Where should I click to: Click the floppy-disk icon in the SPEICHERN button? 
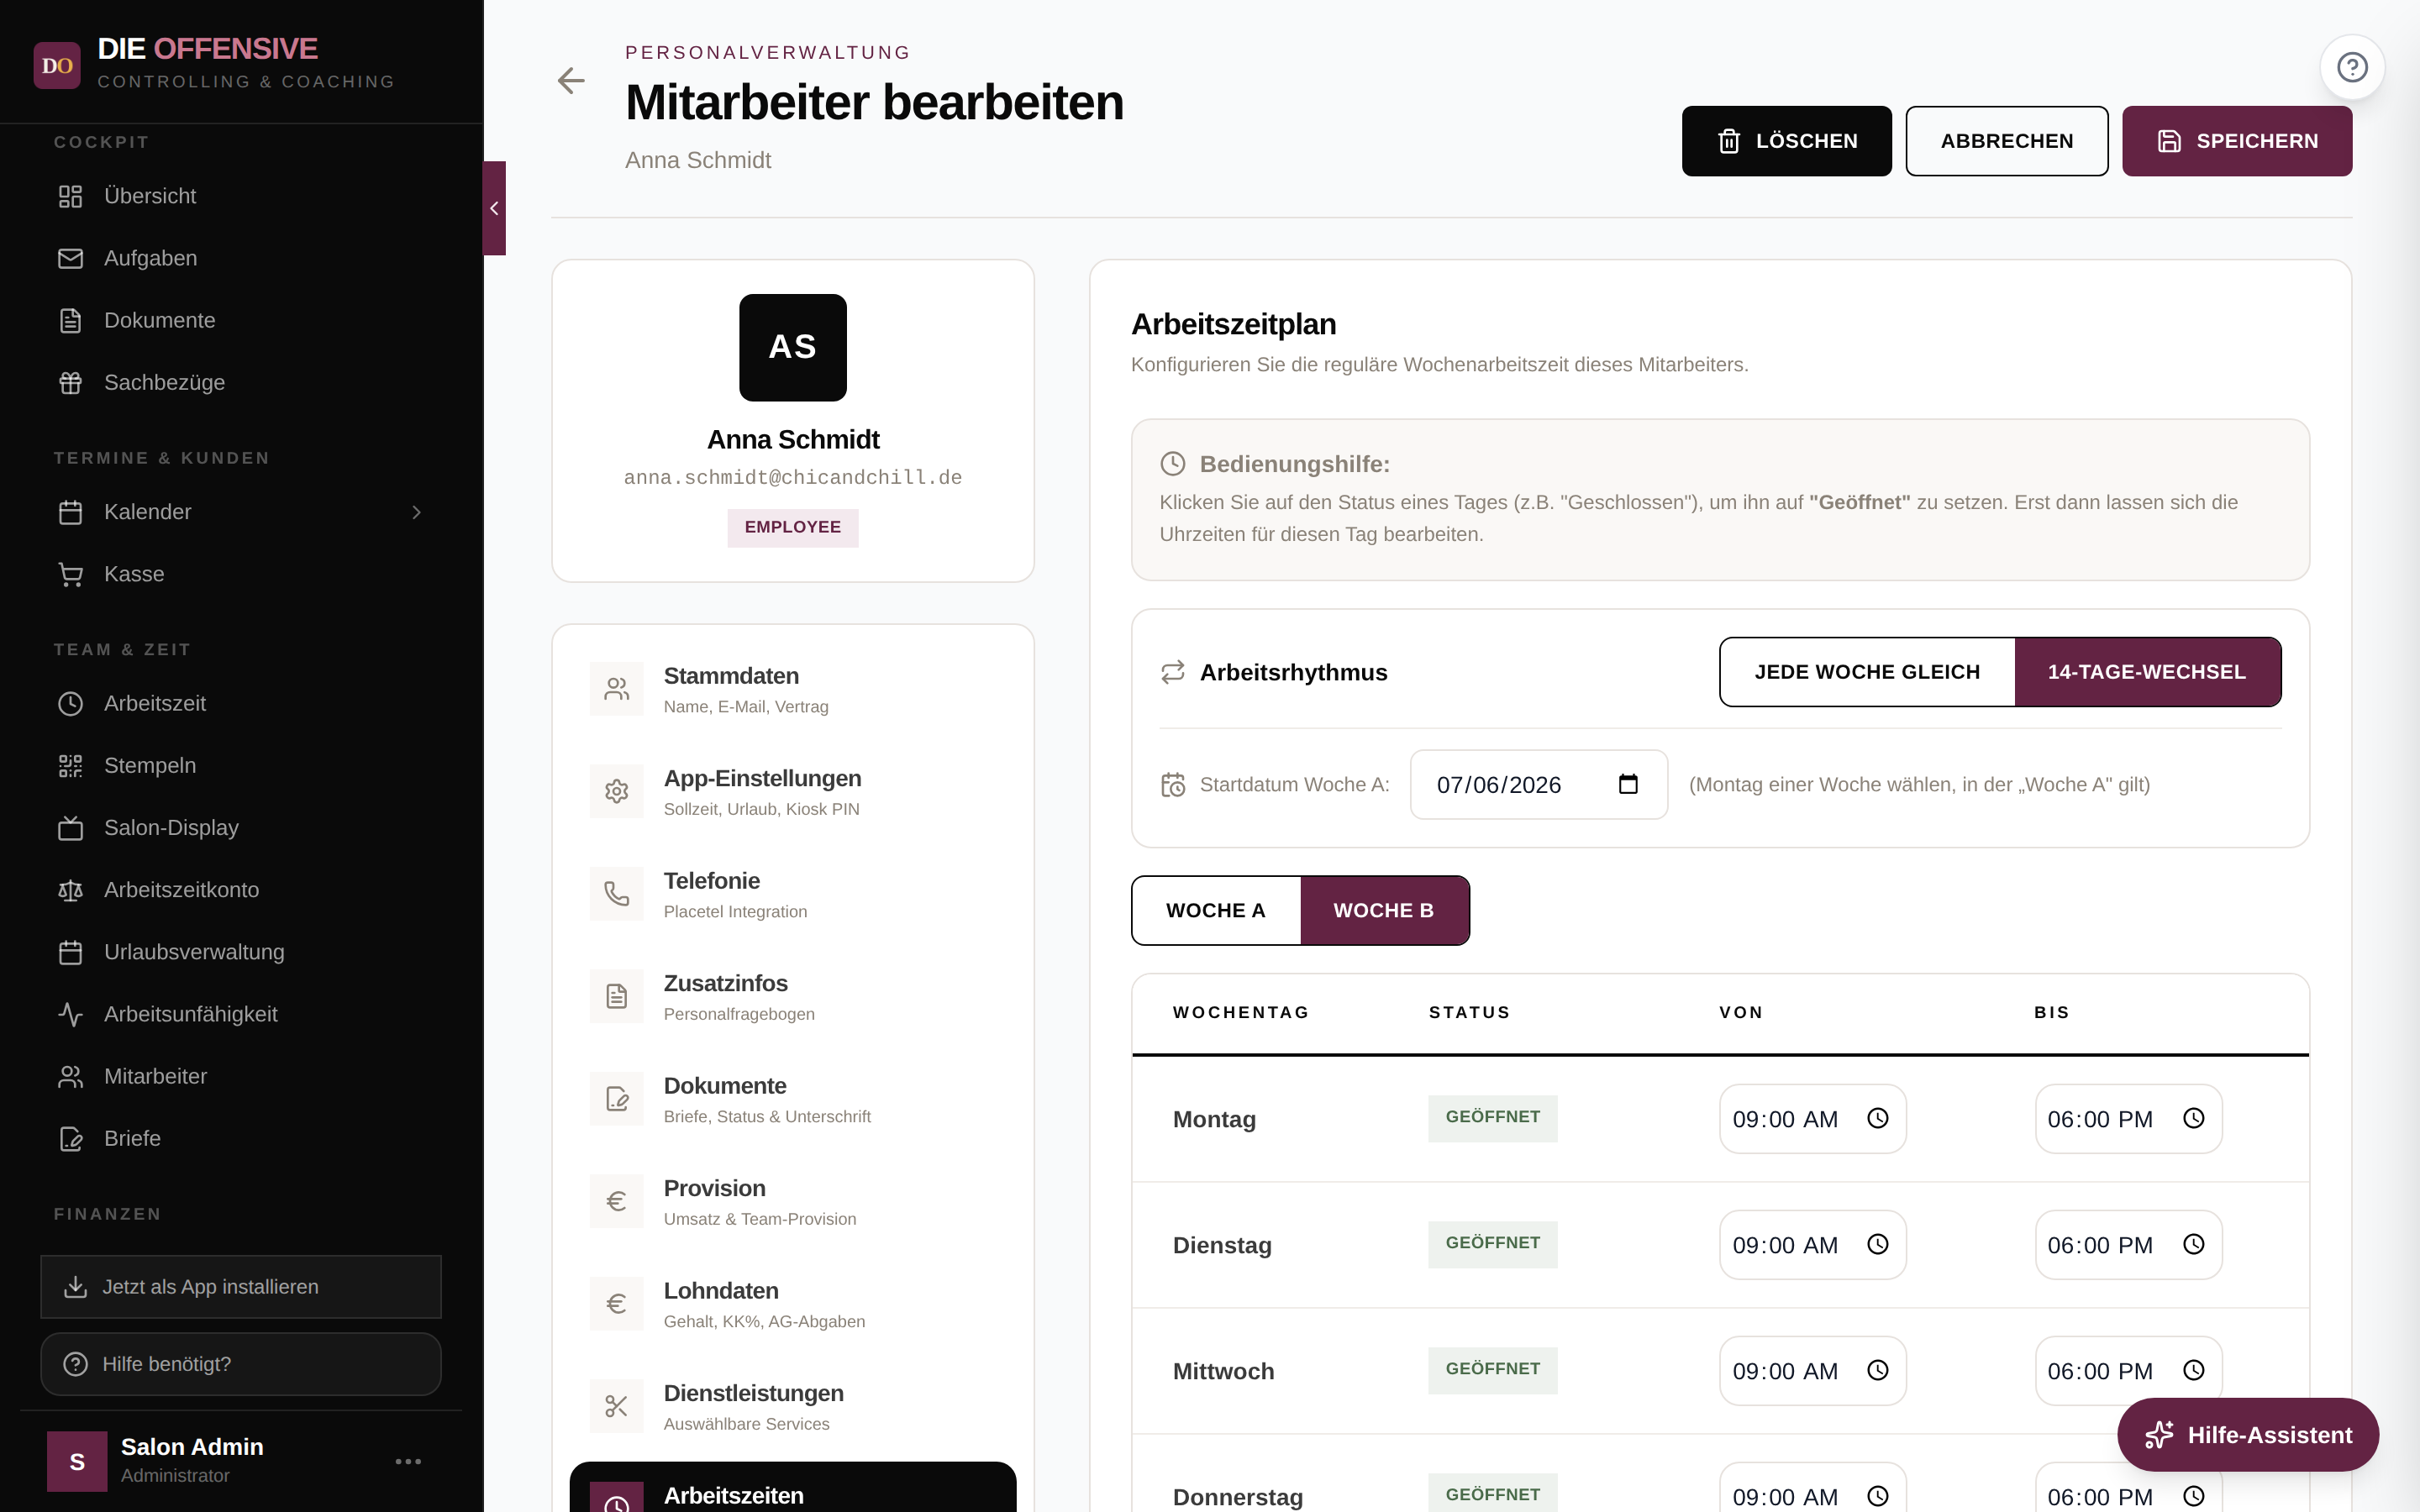pyautogui.click(x=2168, y=141)
